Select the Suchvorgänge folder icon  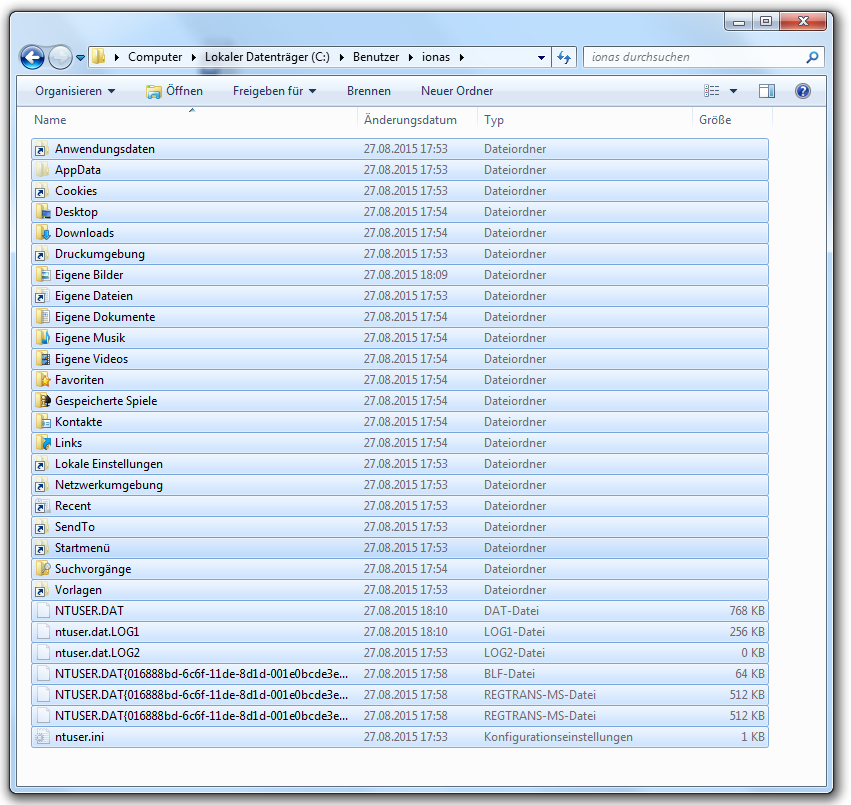click(42, 569)
